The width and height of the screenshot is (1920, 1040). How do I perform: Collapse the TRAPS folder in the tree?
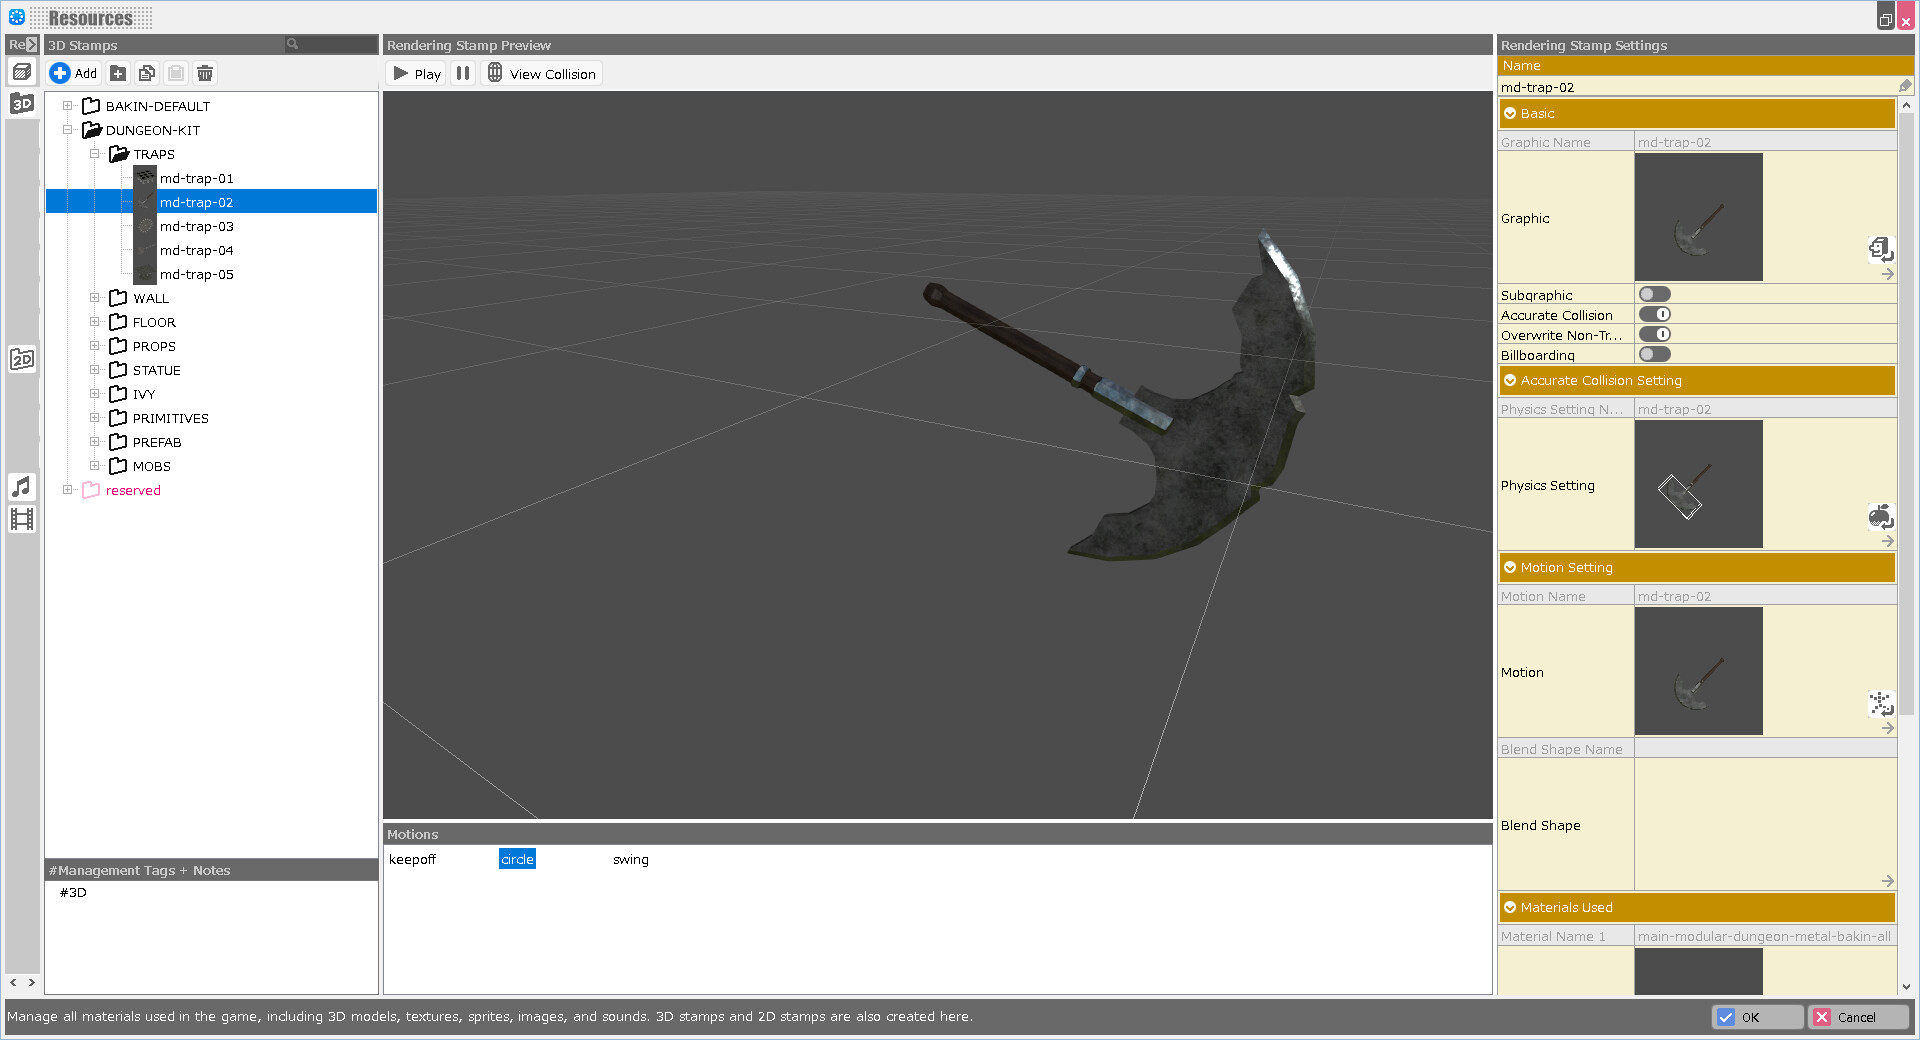(x=96, y=153)
